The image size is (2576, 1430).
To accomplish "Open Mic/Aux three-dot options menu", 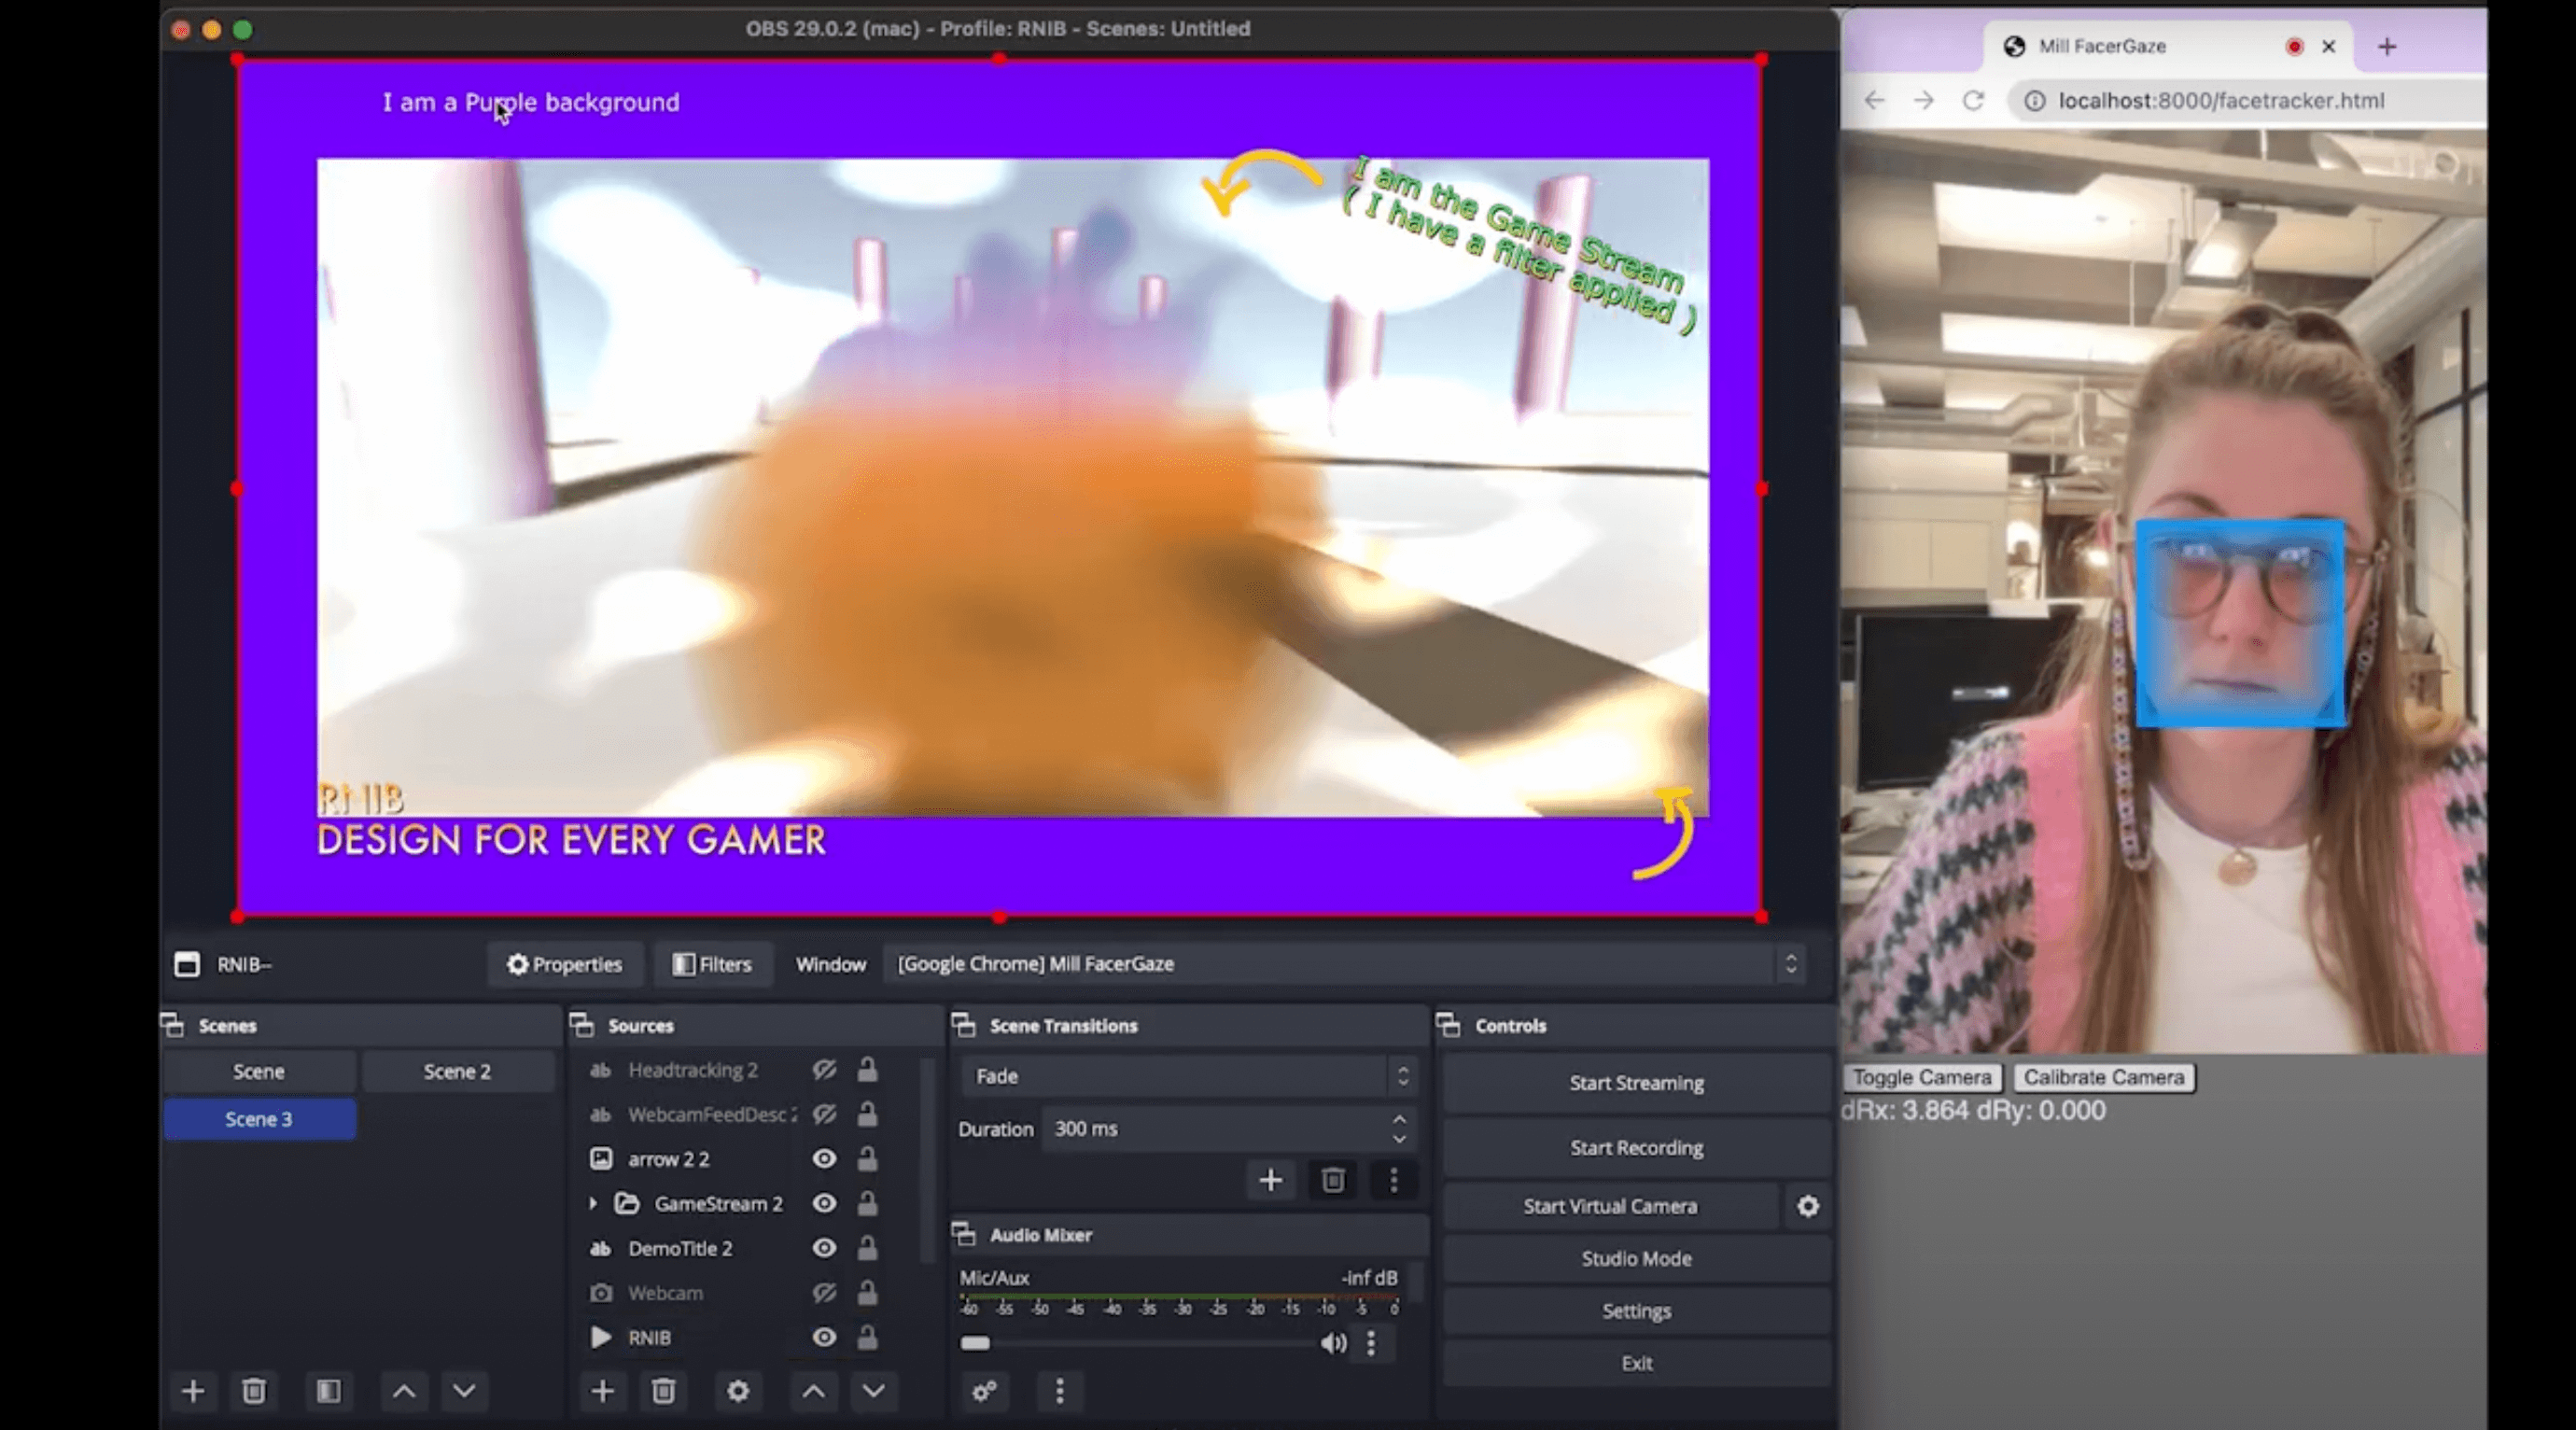I will 1371,1343.
